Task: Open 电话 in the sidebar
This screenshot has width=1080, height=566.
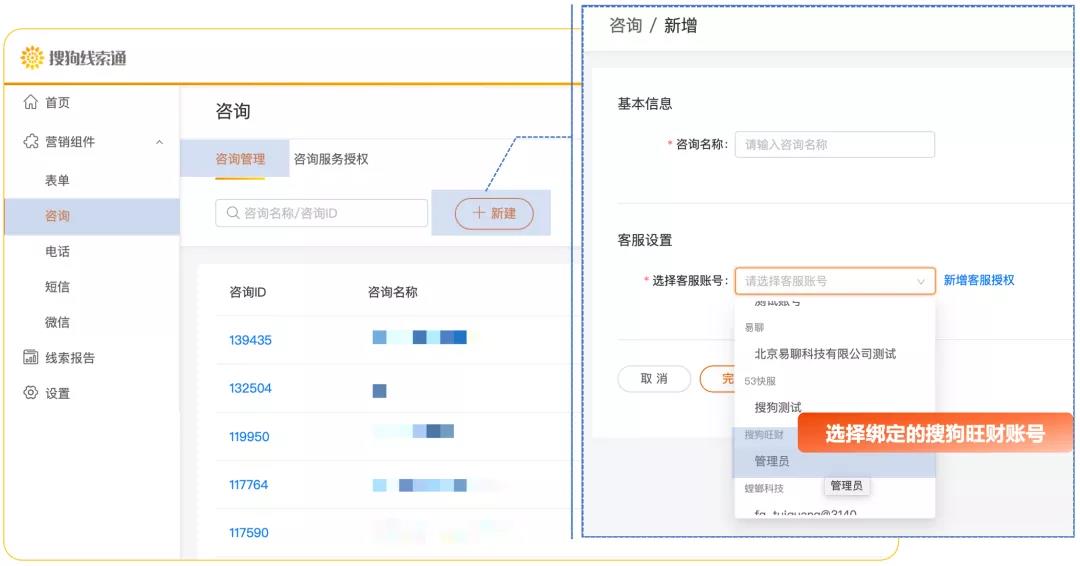Action: pos(57,251)
